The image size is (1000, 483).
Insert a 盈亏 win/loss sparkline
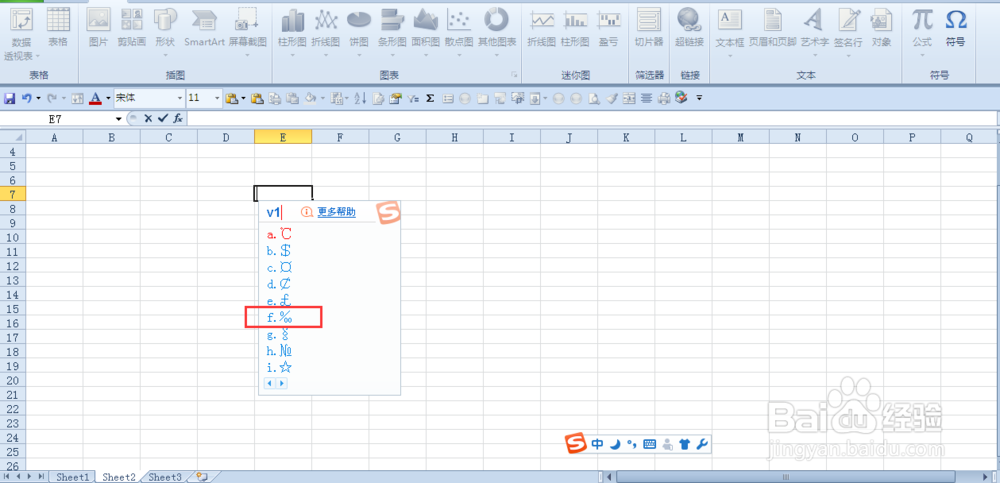[x=608, y=29]
